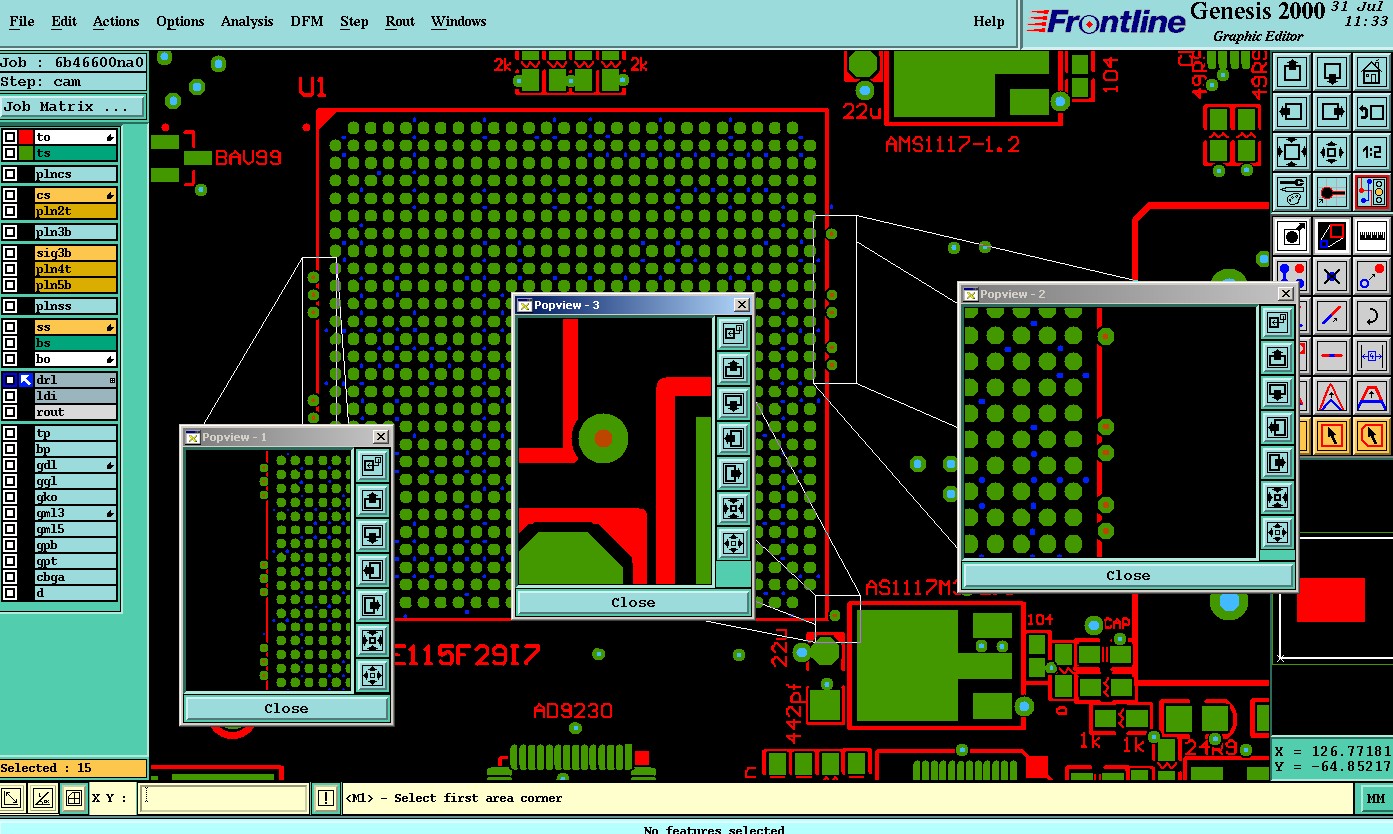
Task: Toggle the checkbox for layer cbga
Action: click(10, 577)
